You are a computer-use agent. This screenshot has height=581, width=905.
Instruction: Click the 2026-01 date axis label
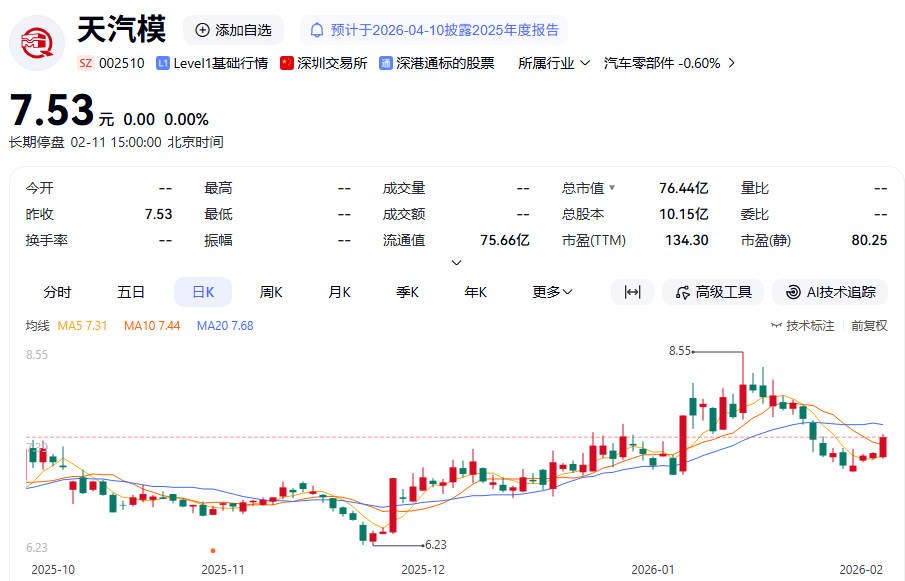[653, 569]
